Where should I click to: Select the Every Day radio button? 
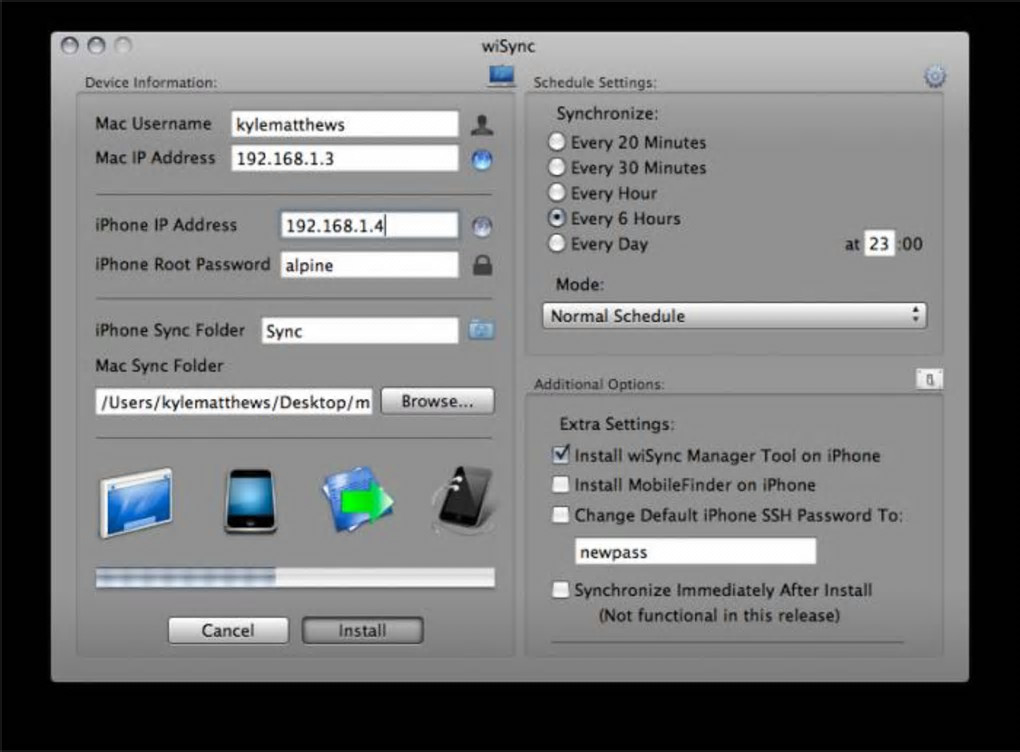tap(557, 243)
